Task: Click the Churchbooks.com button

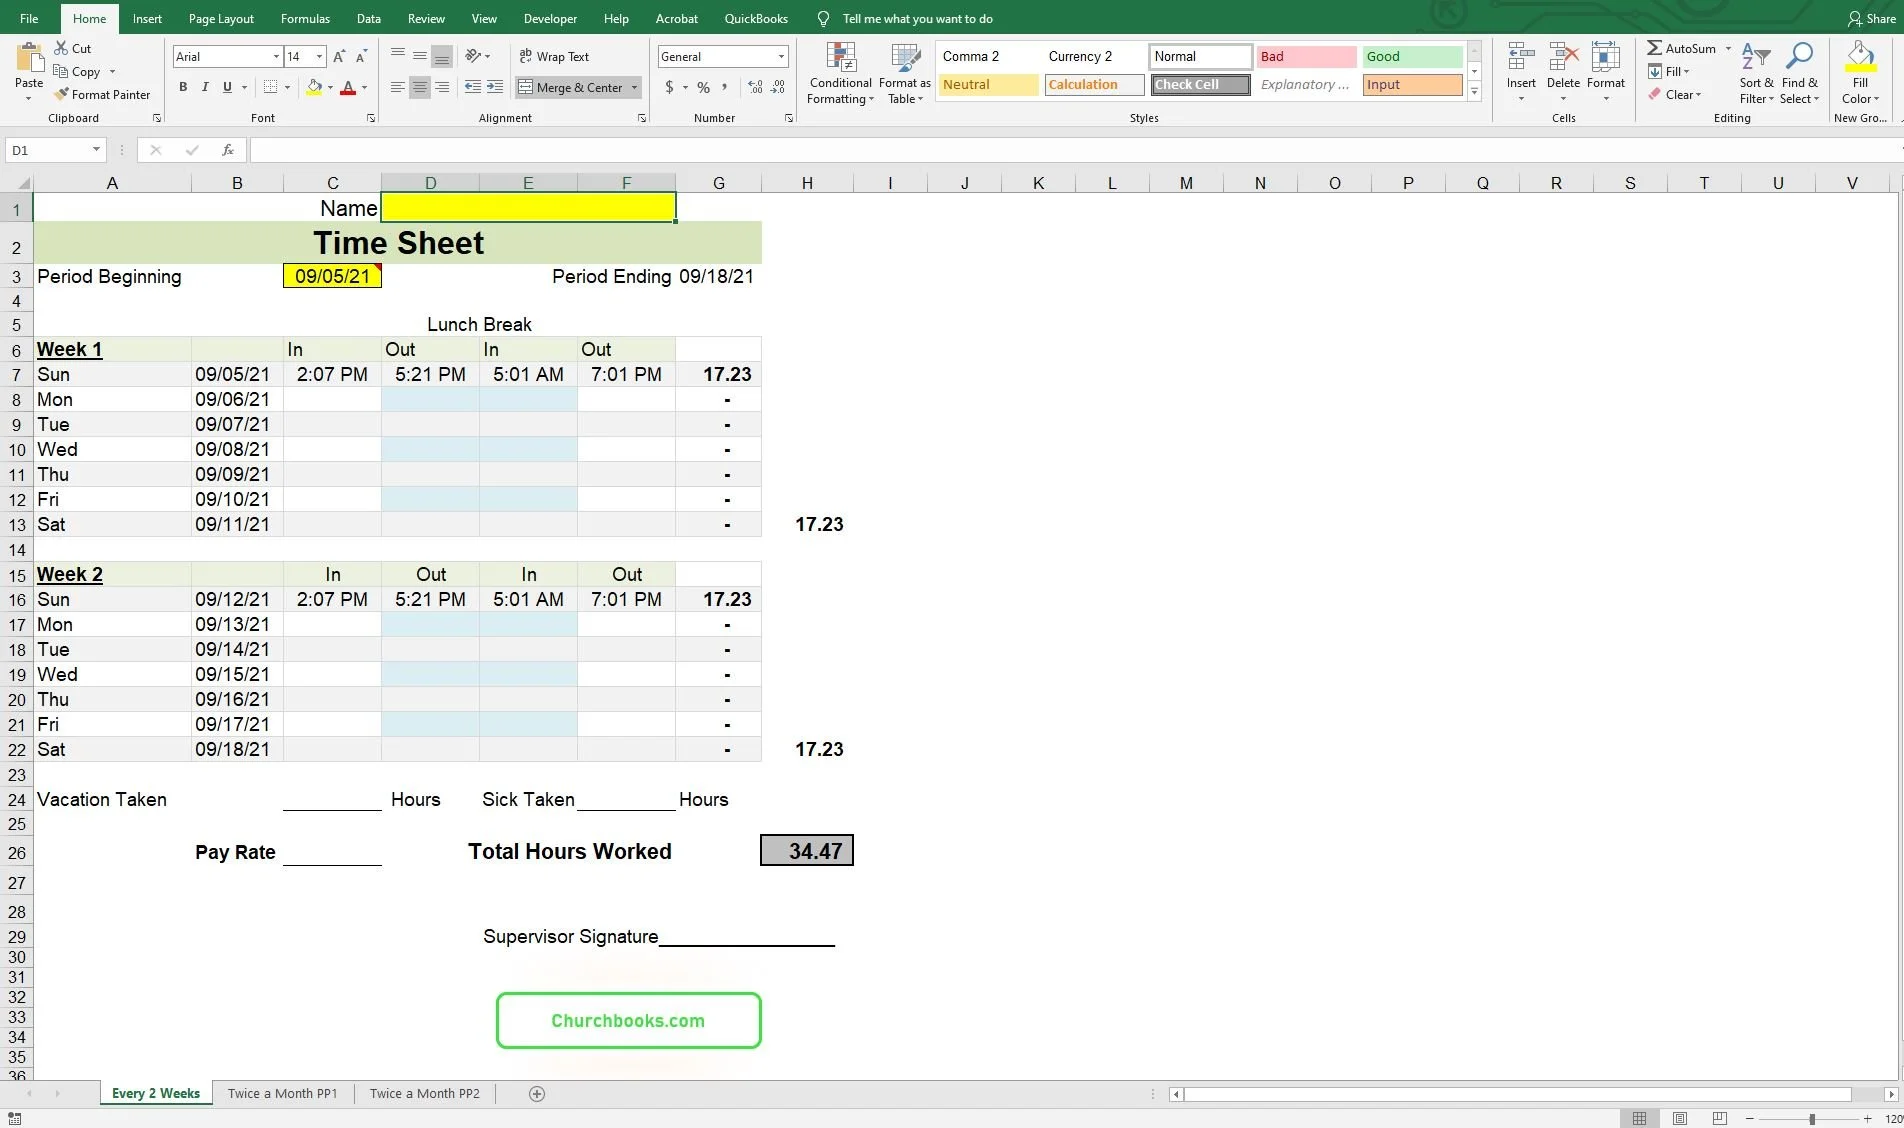Action: (x=628, y=1020)
